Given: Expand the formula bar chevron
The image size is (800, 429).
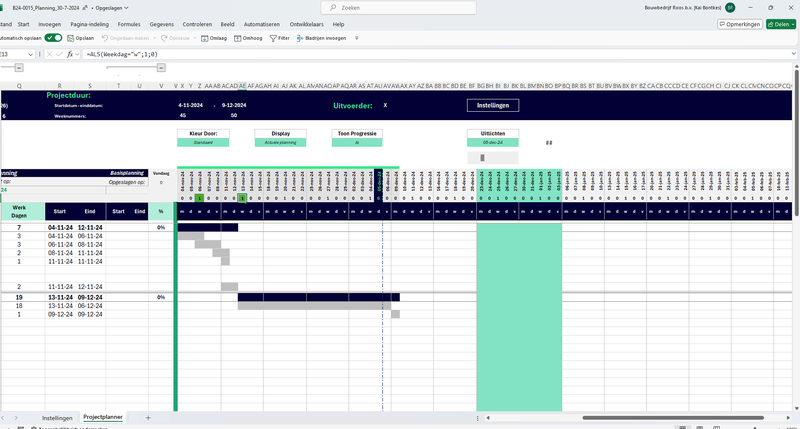Looking at the screenshot, I should 793,54.
